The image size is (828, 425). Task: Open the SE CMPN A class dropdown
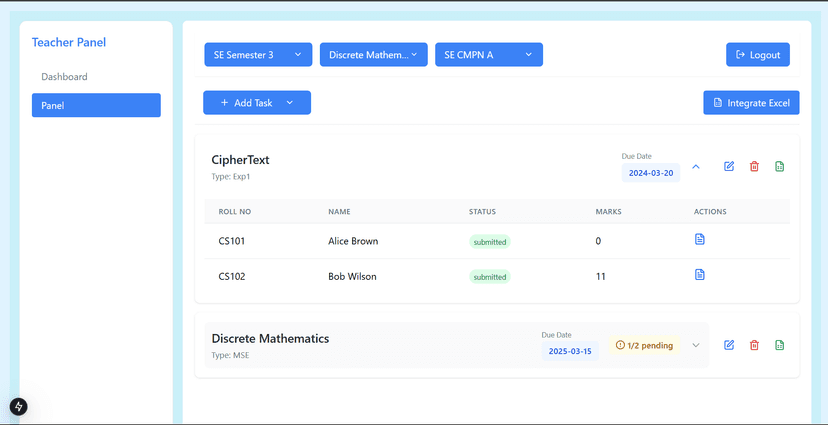(x=488, y=55)
